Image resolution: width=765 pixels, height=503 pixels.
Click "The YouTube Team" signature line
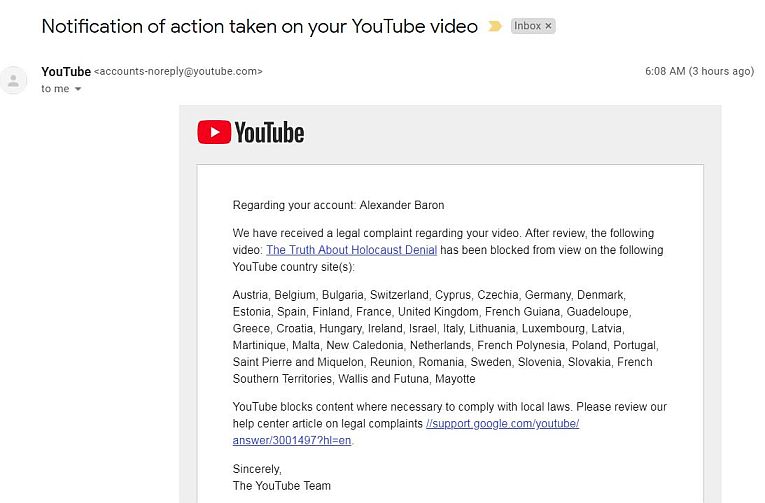(x=281, y=486)
